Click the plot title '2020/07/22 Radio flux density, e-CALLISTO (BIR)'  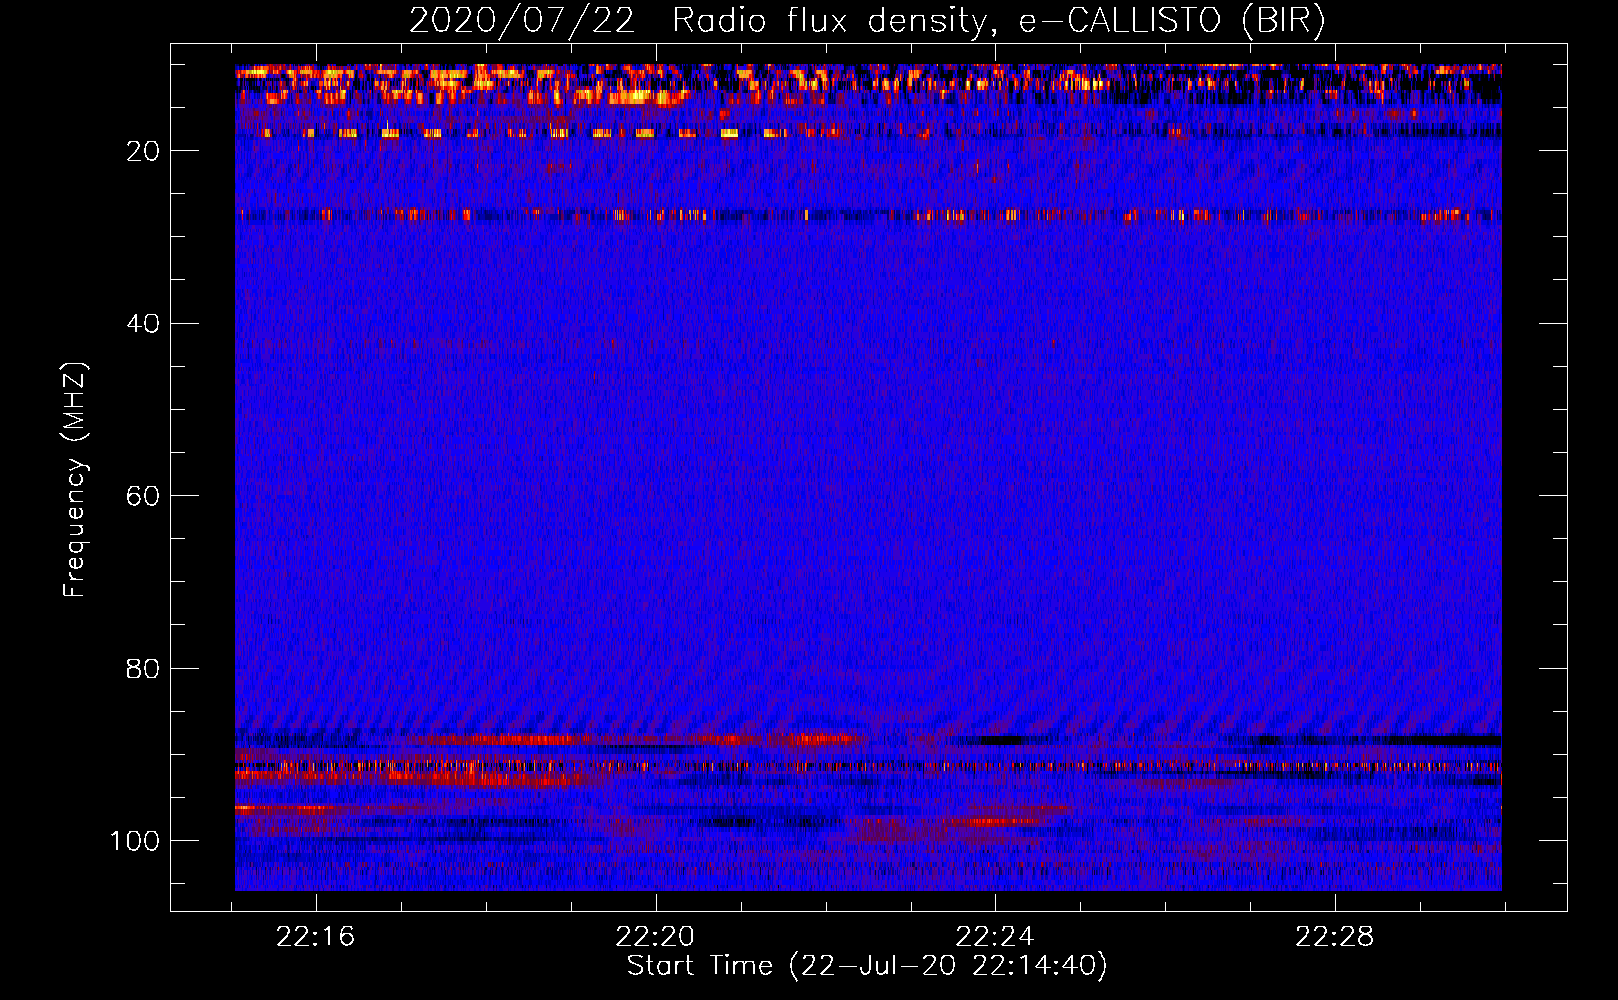coord(867,21)
